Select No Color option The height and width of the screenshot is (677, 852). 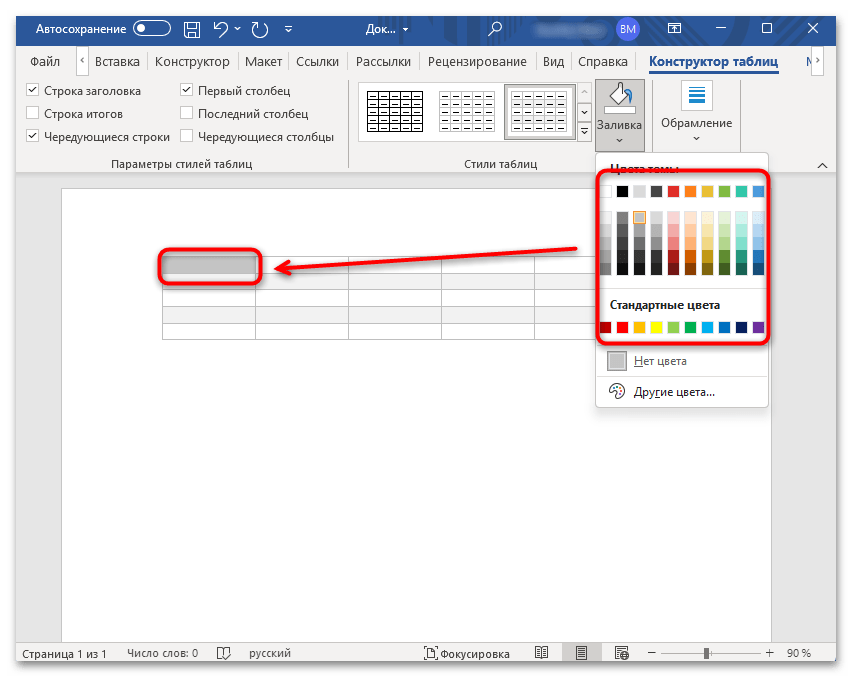click(660, 361)
